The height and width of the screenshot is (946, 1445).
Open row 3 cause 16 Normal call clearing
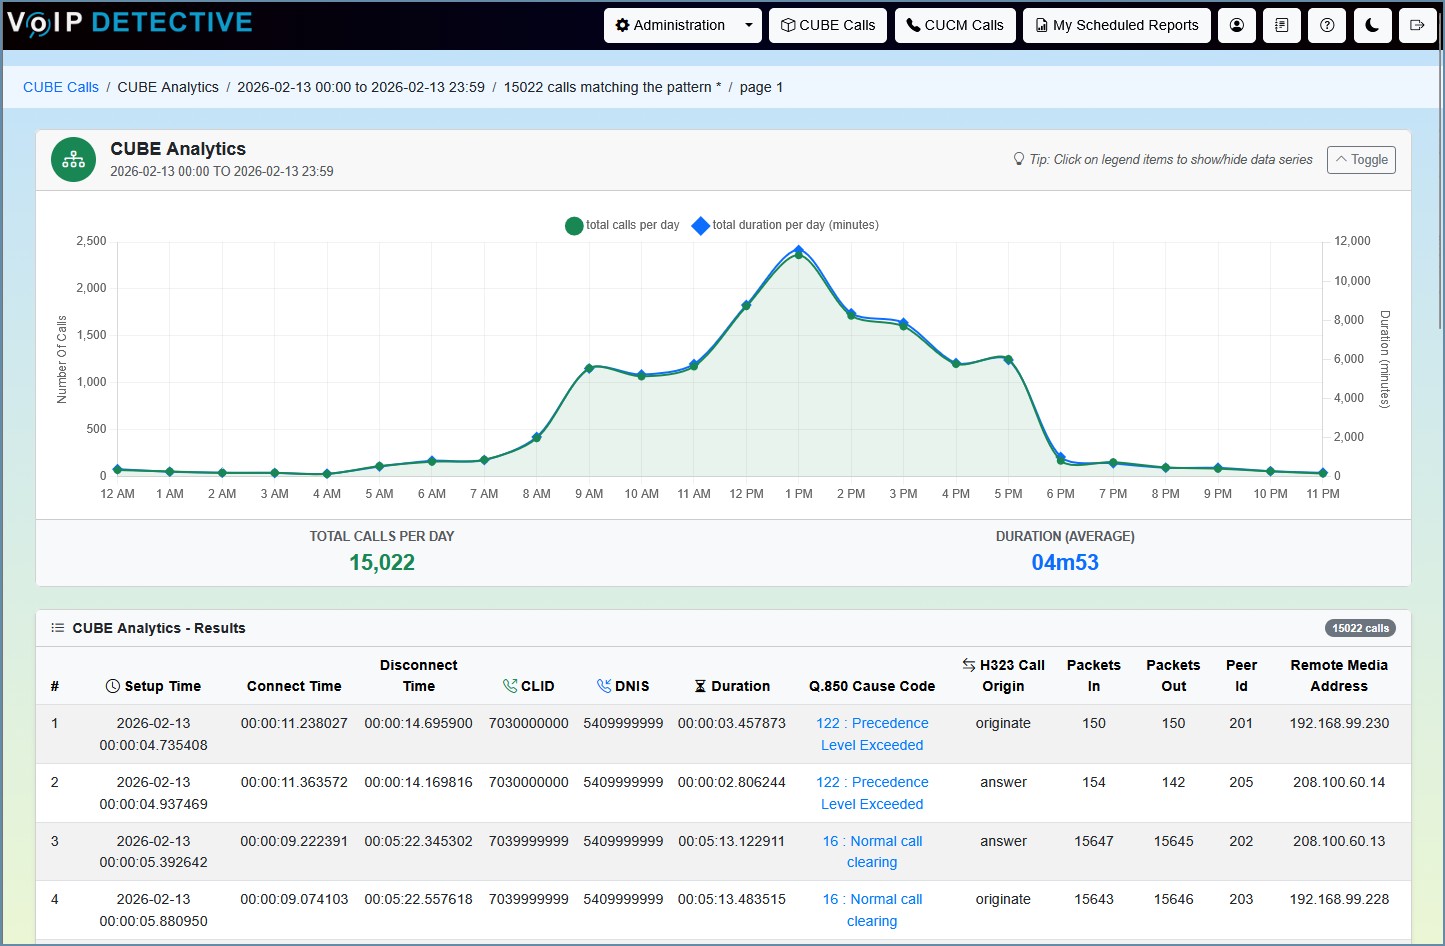[872, 852]
